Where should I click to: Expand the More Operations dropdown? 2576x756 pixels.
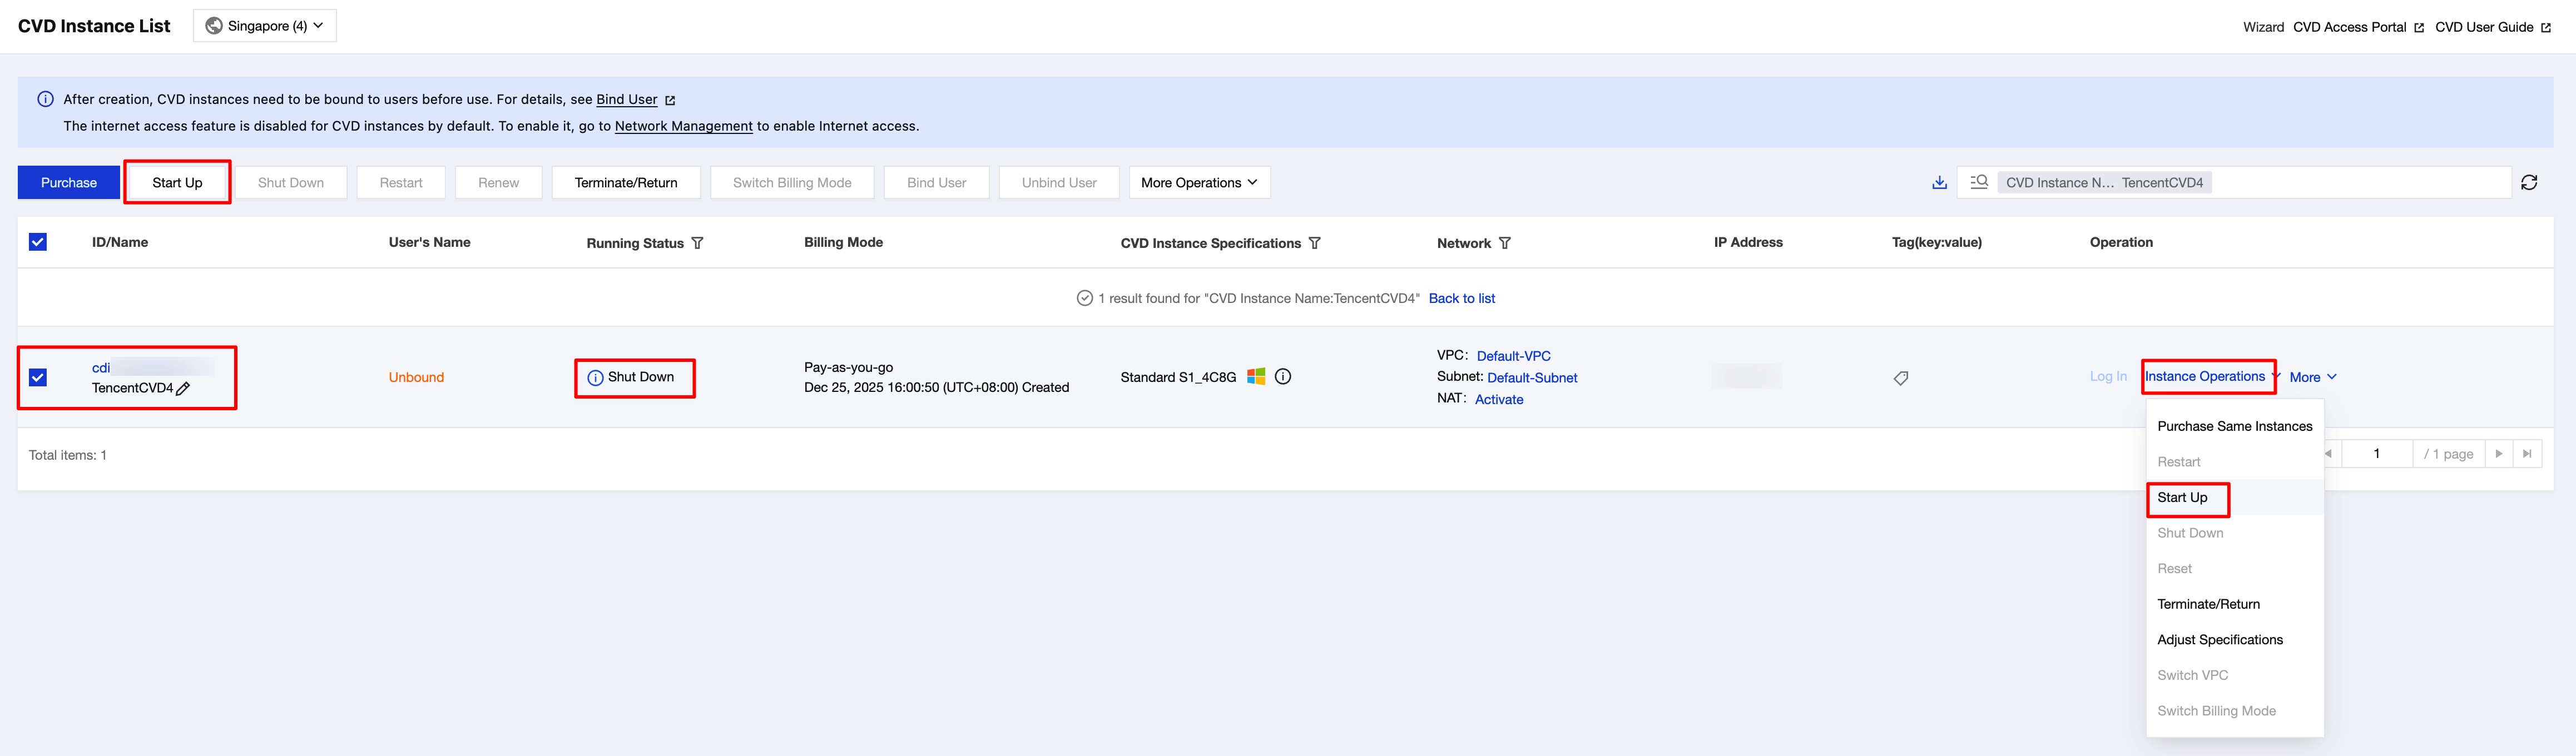(1199, 183)
